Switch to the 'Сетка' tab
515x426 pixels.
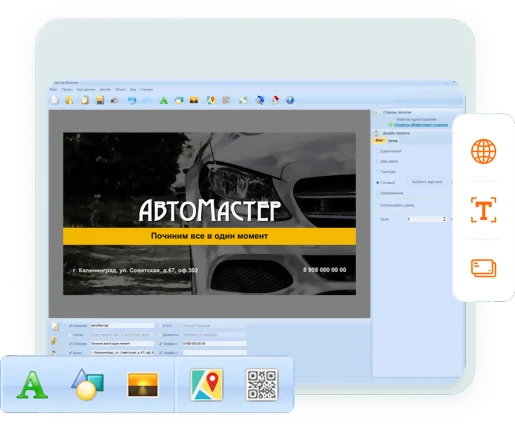tap(393, 141)
